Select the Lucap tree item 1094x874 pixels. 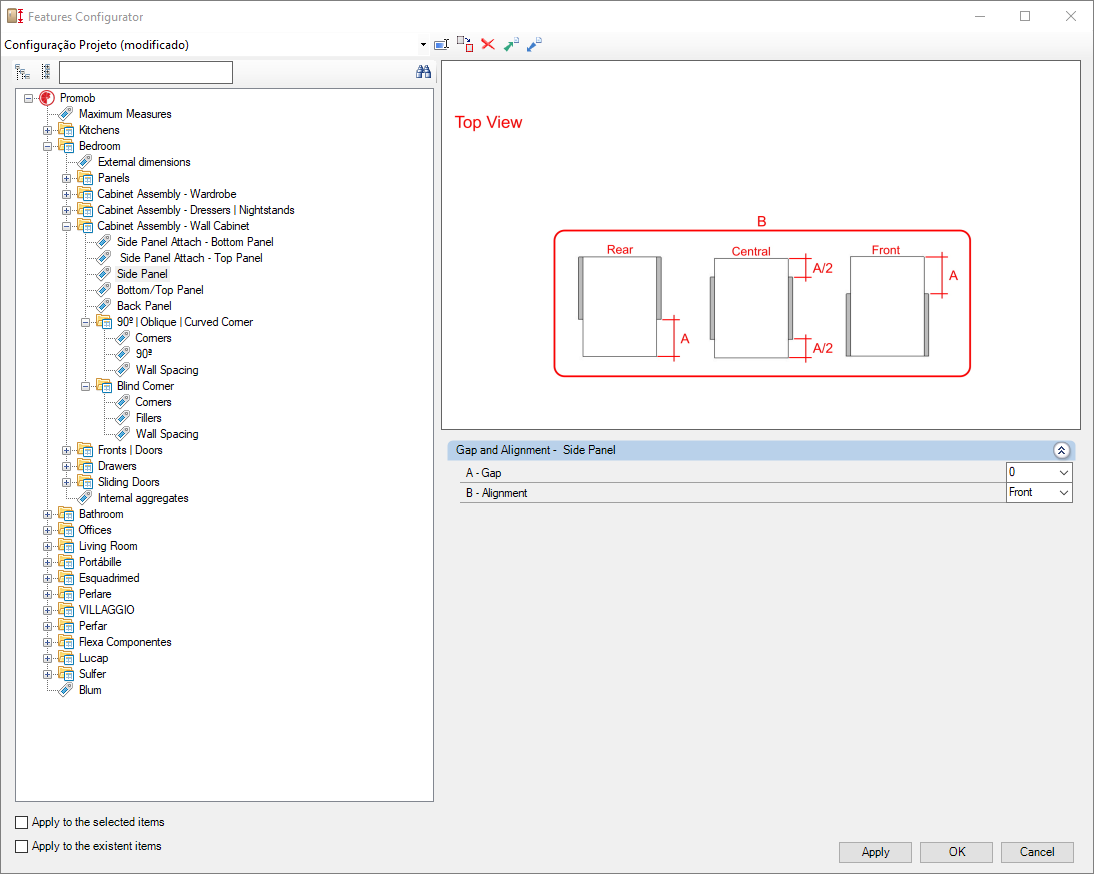coord(93,658)
